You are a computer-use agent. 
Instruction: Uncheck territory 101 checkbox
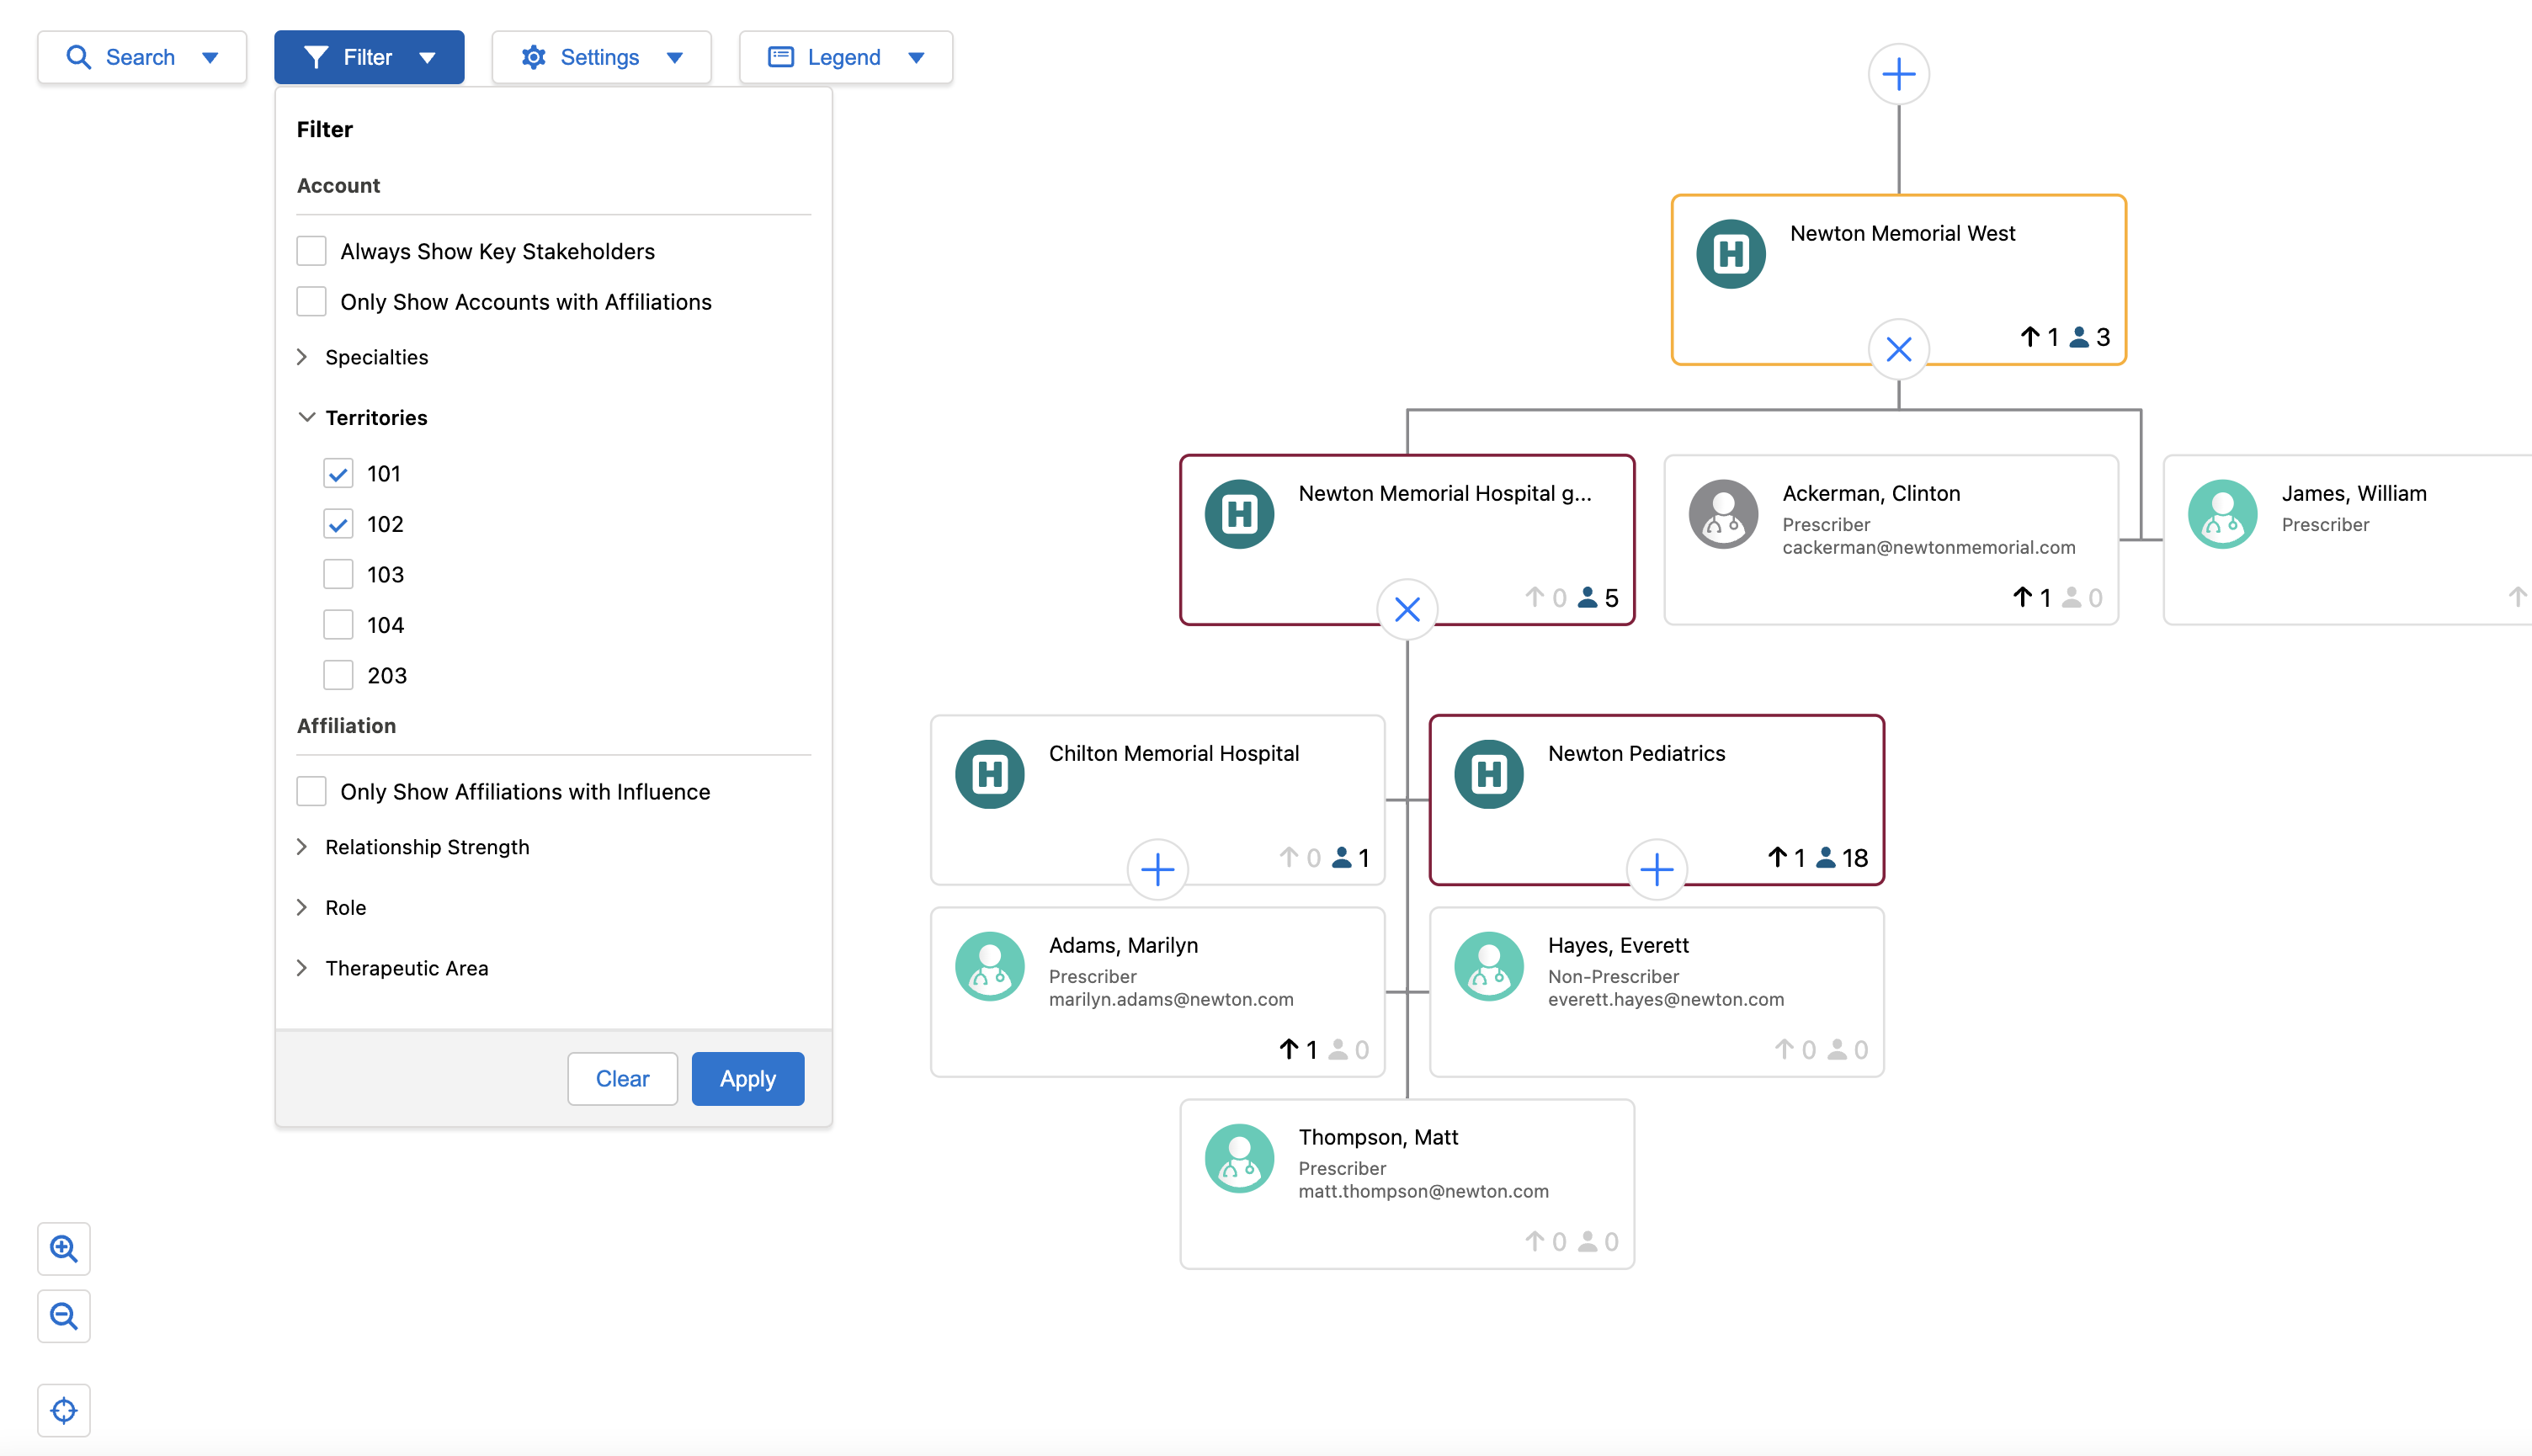(x=338, y=473)
